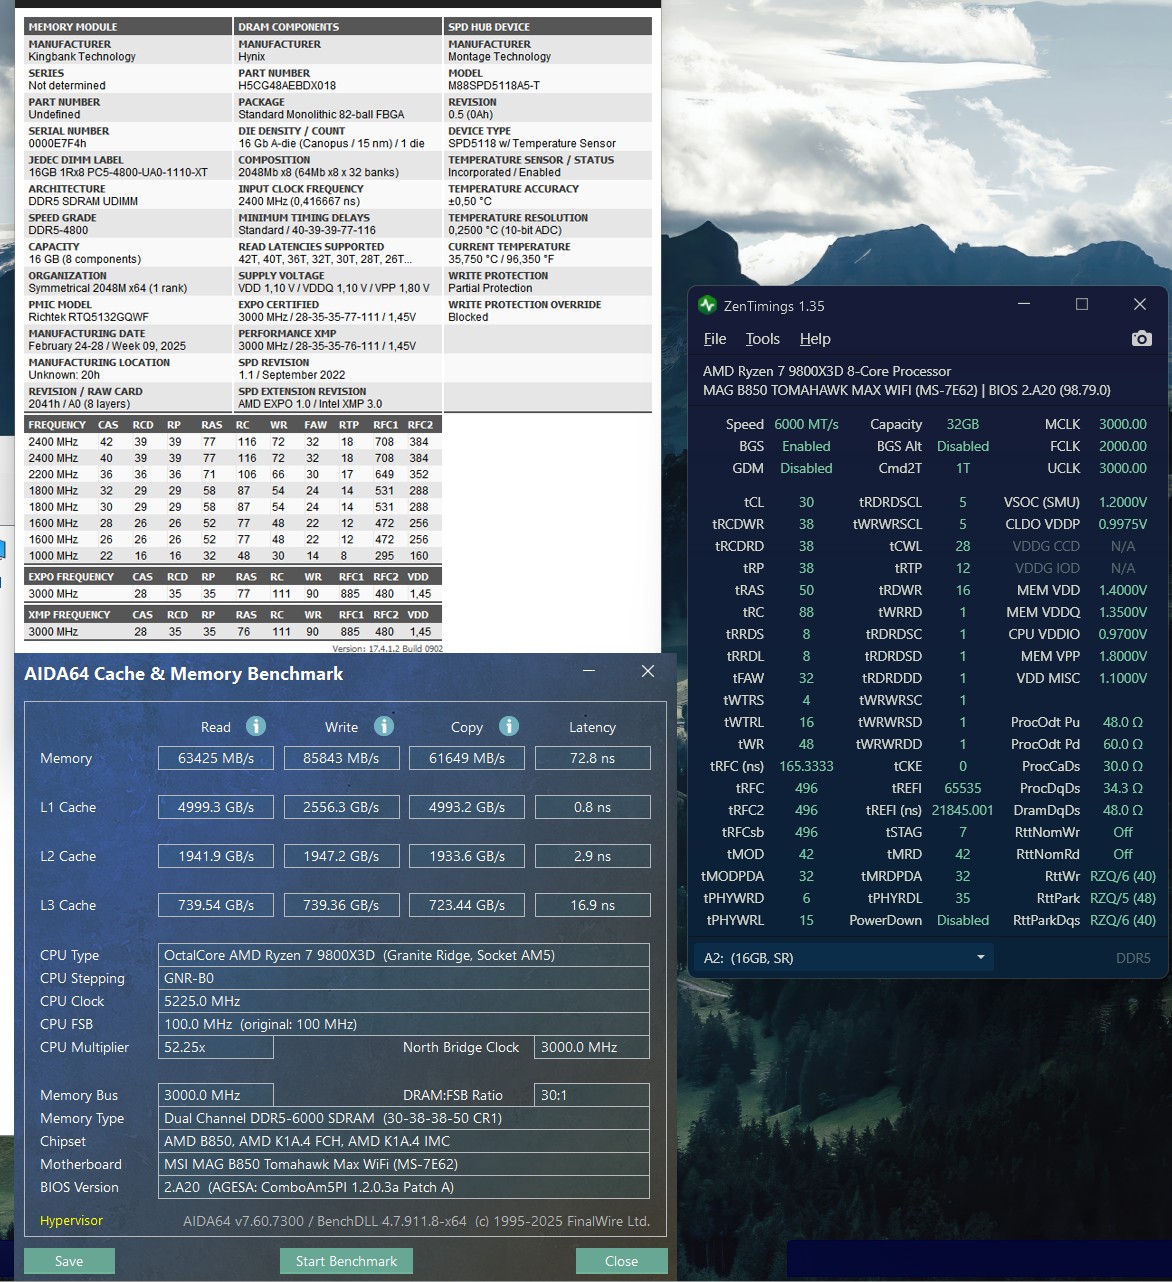Click part number H5CG48AEBDX018
Image resolution: width=1172 pixels, height=1282 pixels.
(287, 86)
